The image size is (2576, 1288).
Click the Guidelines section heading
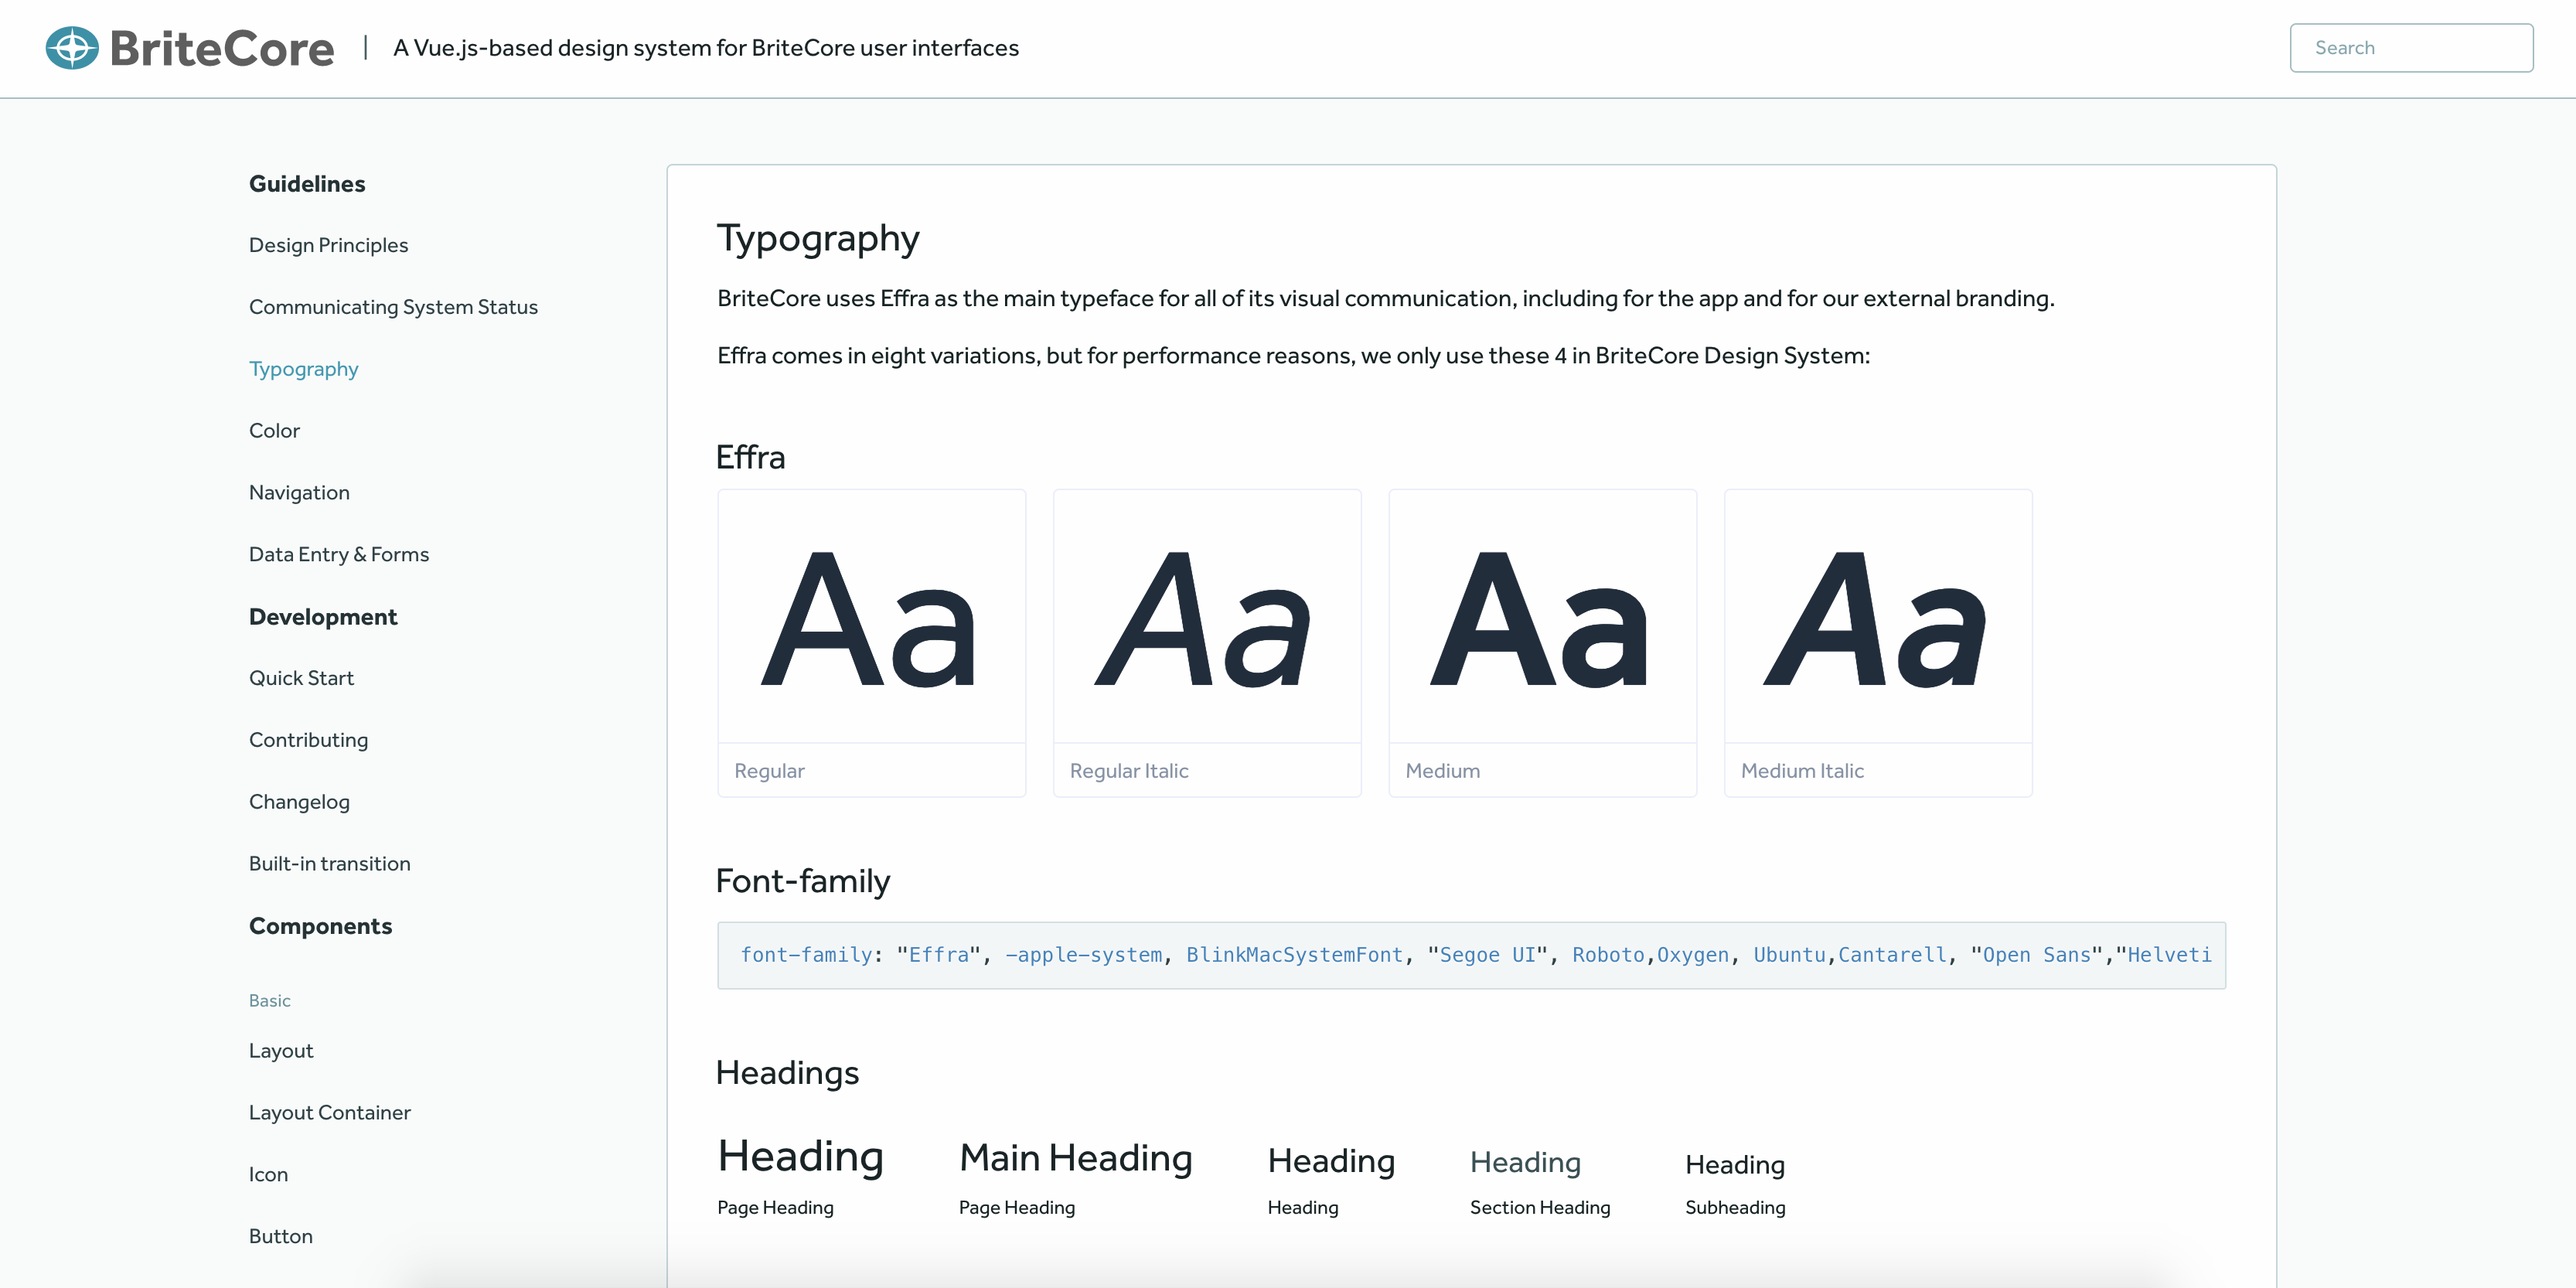pos(307,184)
